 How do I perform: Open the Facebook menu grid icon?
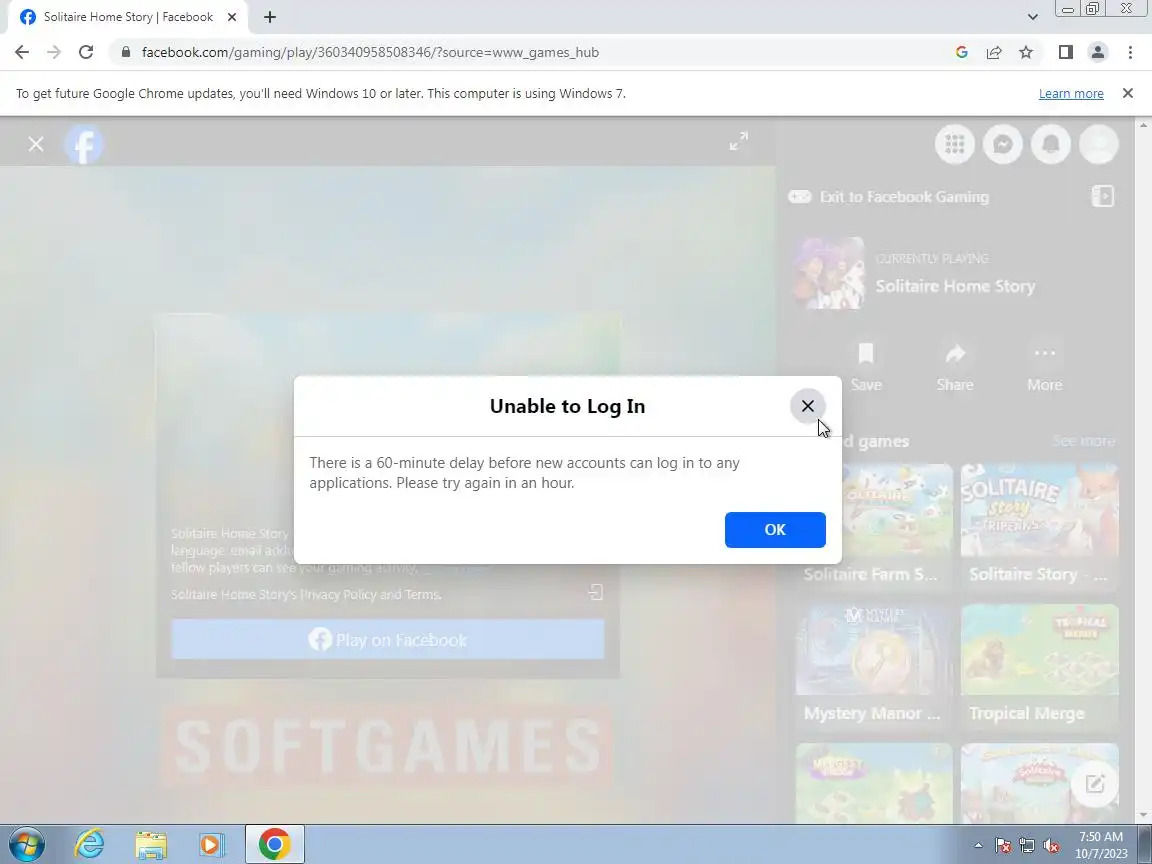[954, 144]
